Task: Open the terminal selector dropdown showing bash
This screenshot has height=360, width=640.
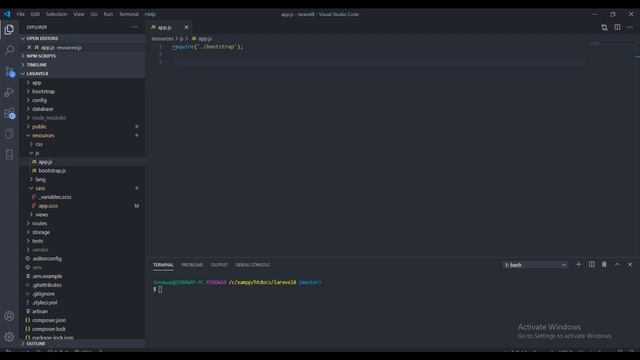Action: 535,265
